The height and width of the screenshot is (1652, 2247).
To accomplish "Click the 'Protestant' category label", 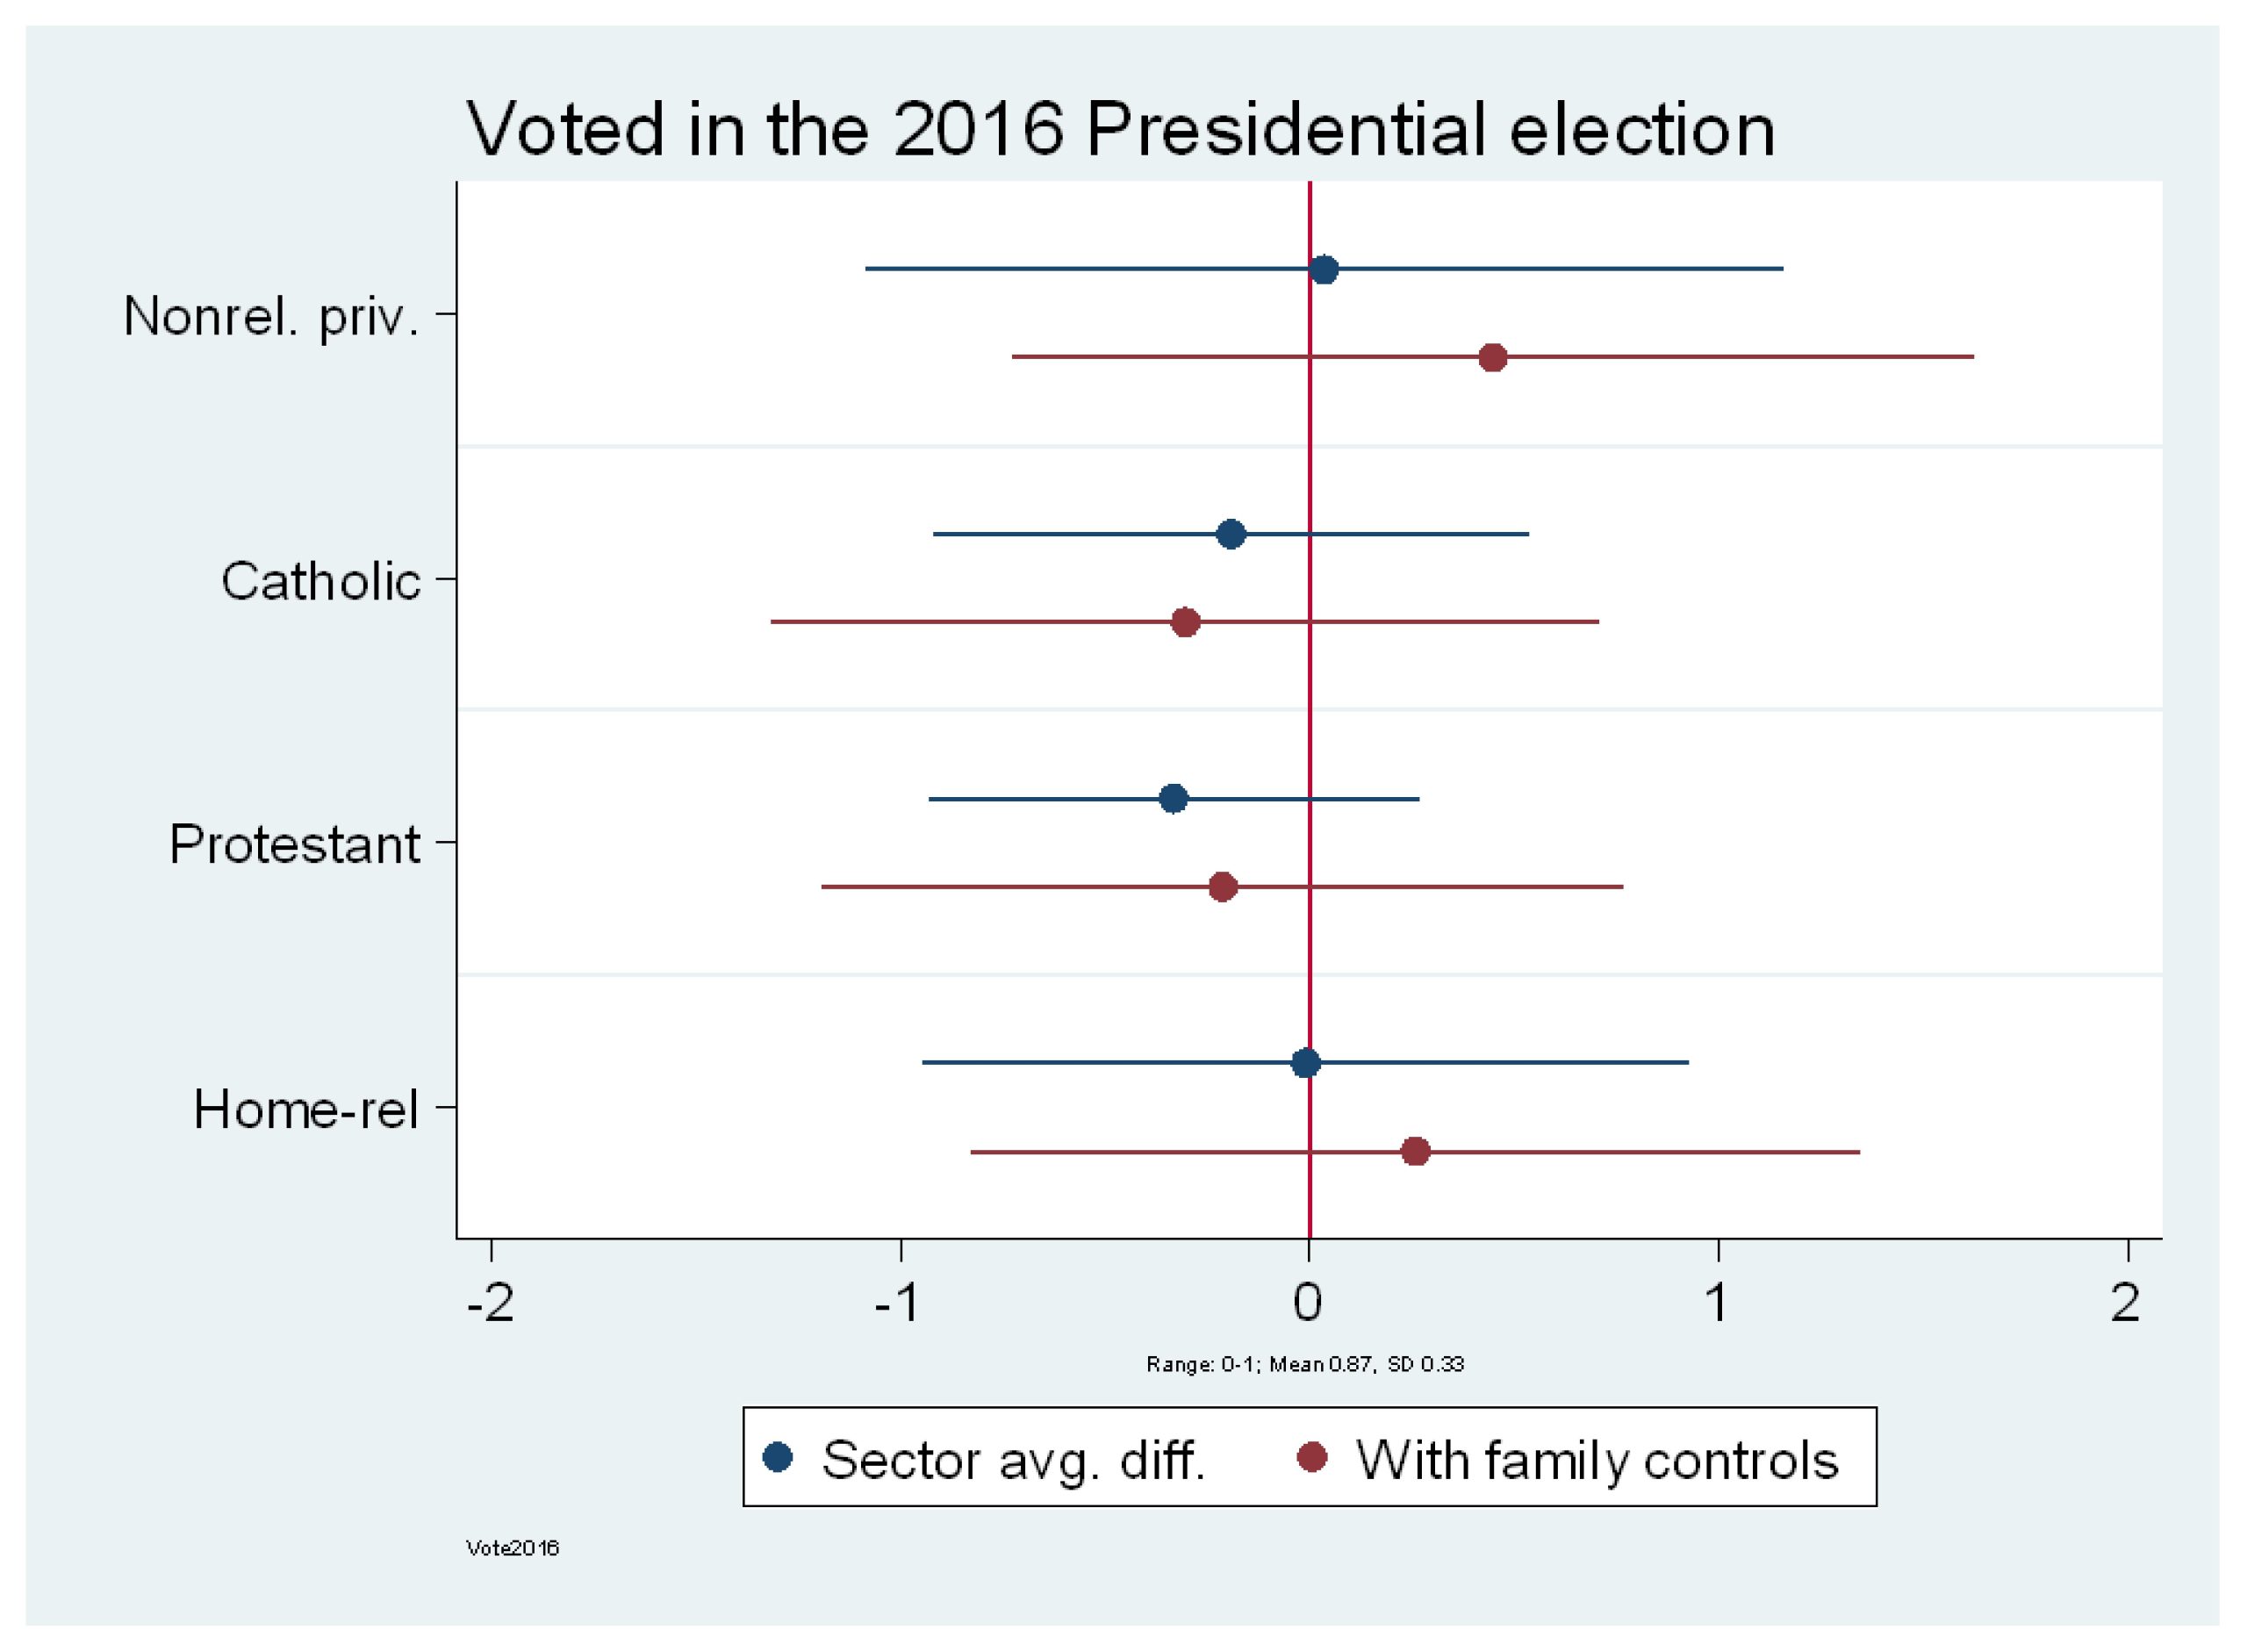I will coord(295,844).
